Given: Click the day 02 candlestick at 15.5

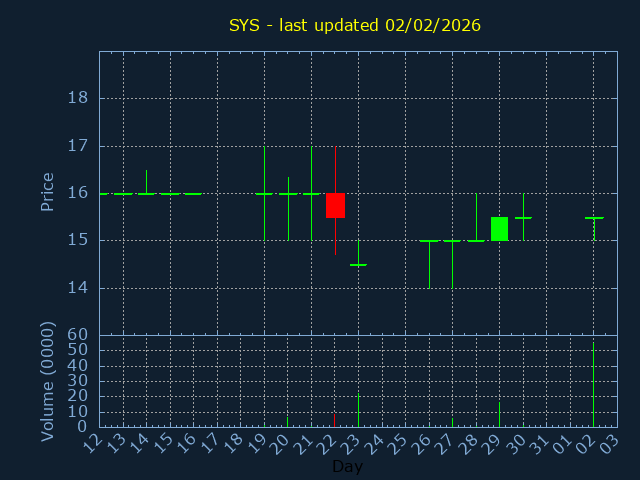Looking at the screenshot, I should 594,218.
